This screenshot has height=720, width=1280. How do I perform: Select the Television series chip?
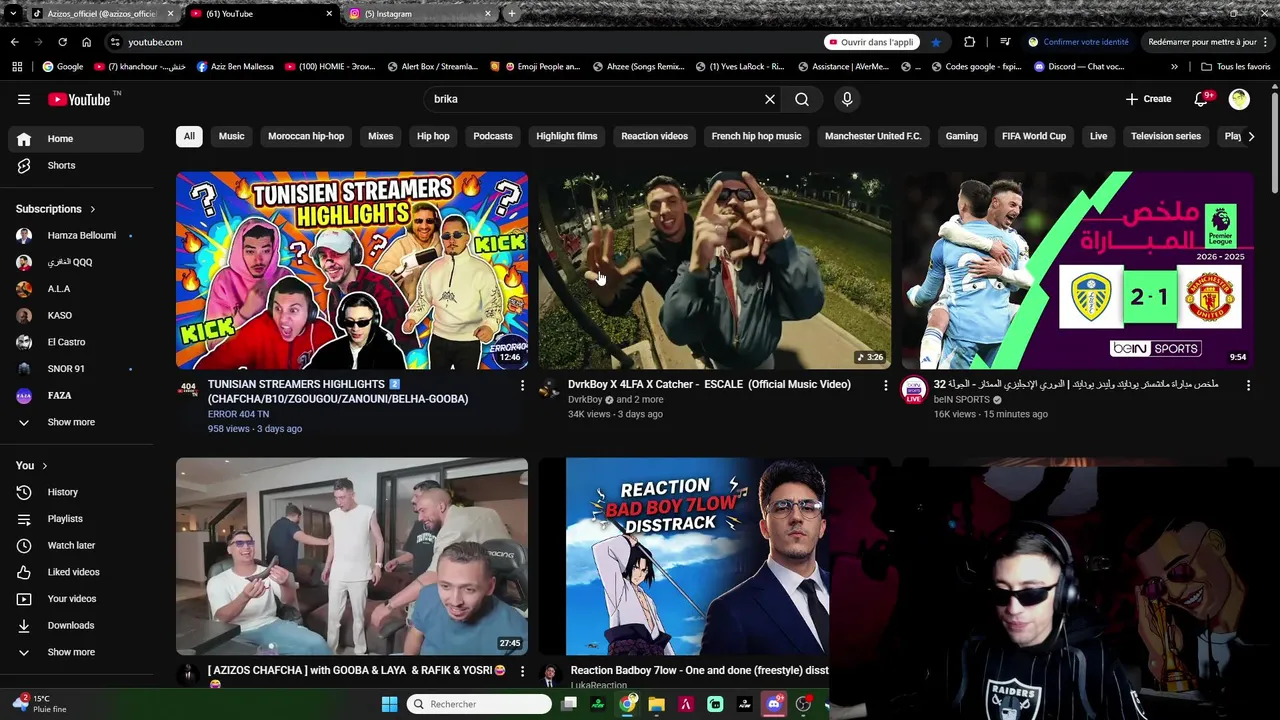coord(1166,136)
